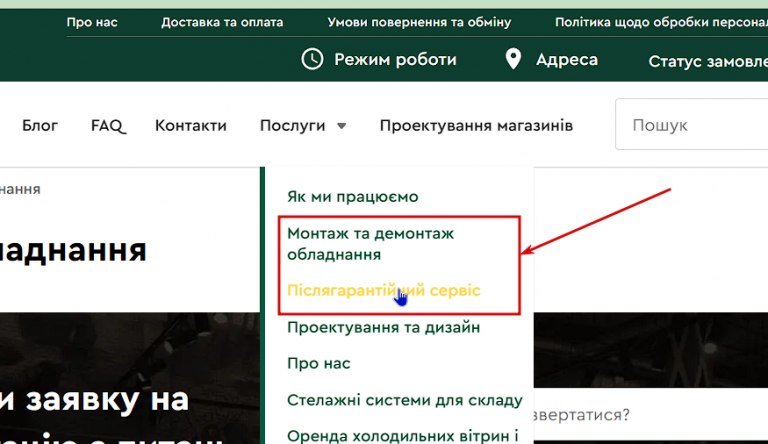This screenshot has height=444, width=768.
Task: Go to the Блог page
Action: click(40, 125)
